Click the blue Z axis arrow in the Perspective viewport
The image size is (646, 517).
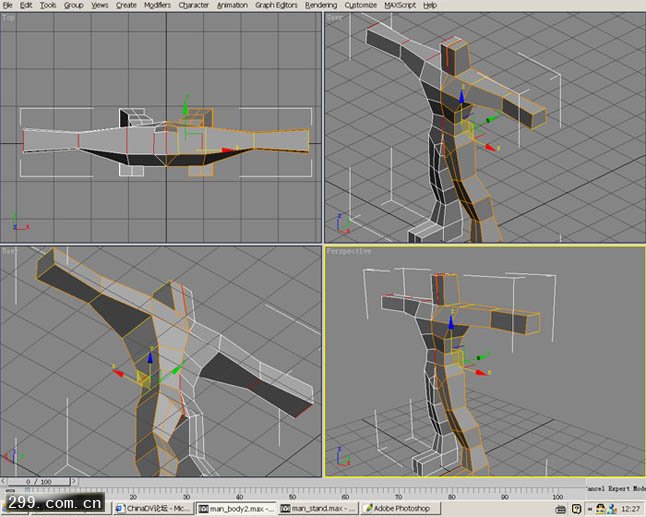[451, 322]
